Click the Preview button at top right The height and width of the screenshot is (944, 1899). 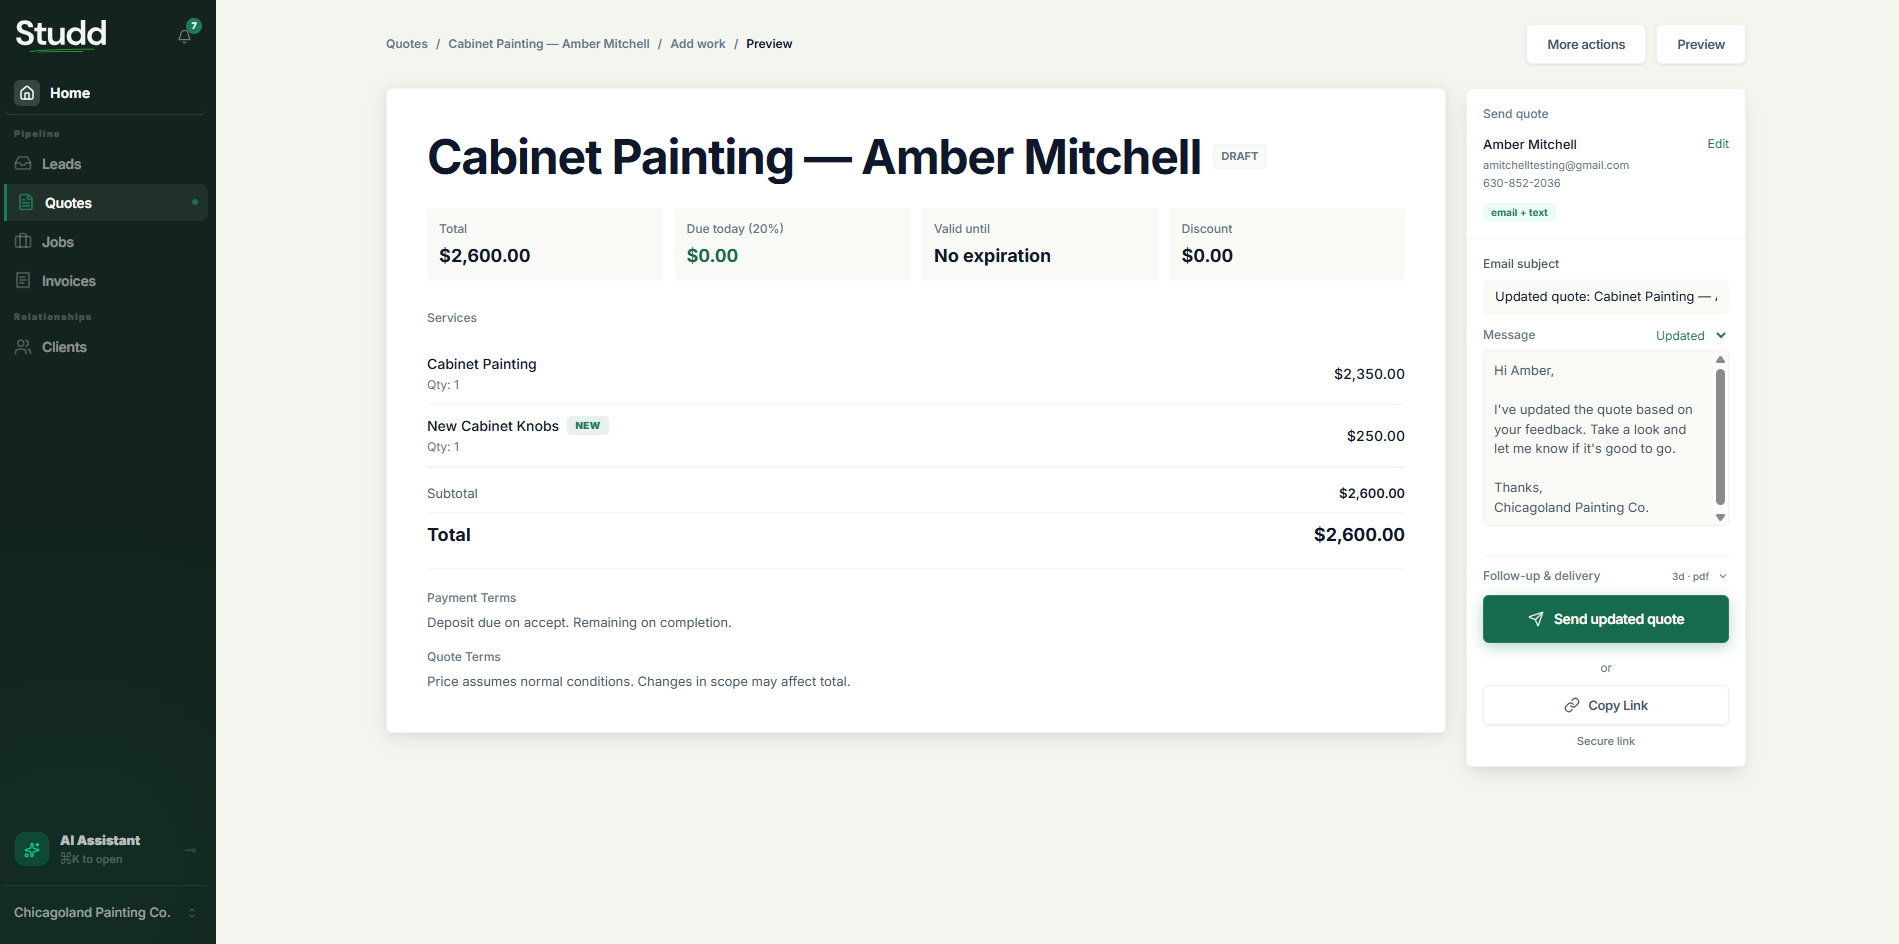(x=1700, y=44)
